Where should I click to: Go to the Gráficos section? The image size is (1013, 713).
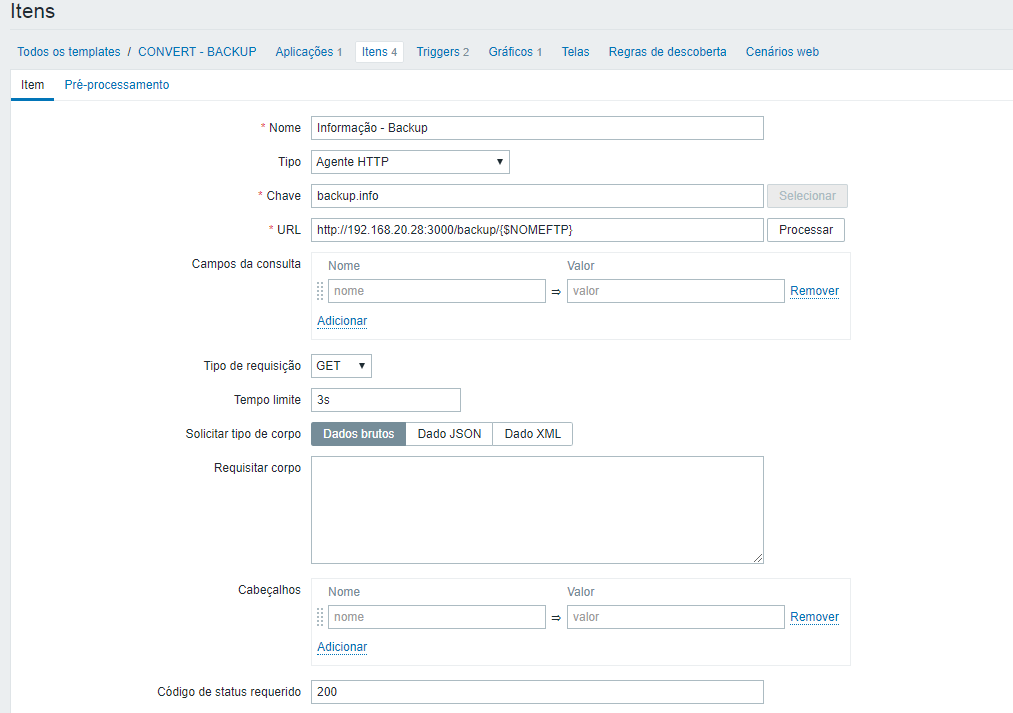[515, 52]
